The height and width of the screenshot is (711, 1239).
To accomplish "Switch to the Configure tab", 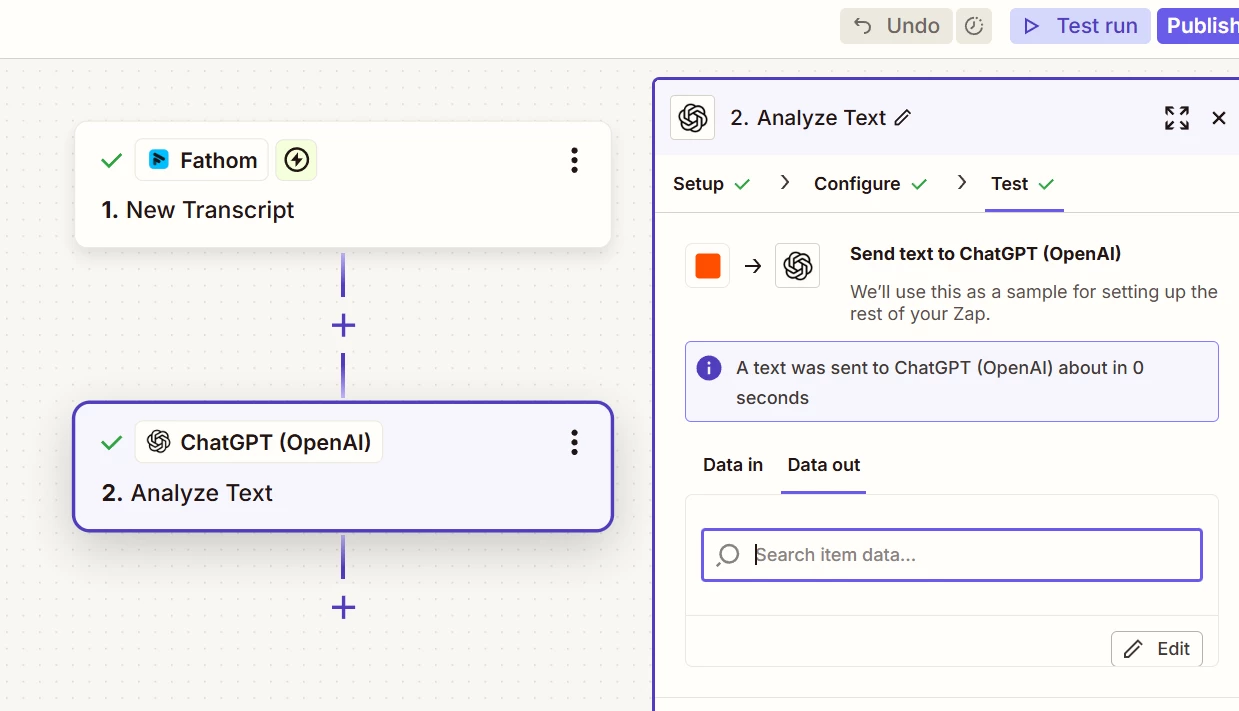I will 871,184.
